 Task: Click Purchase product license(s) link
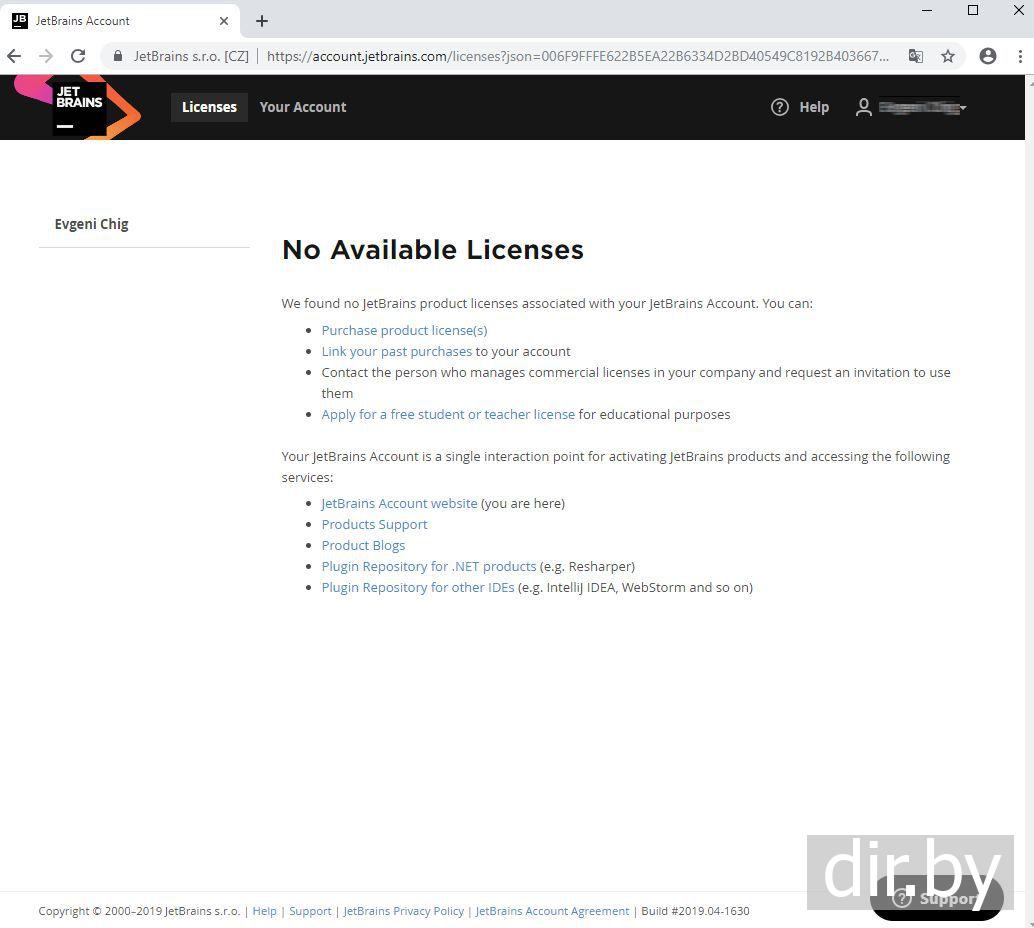click(x=404, y=330)
